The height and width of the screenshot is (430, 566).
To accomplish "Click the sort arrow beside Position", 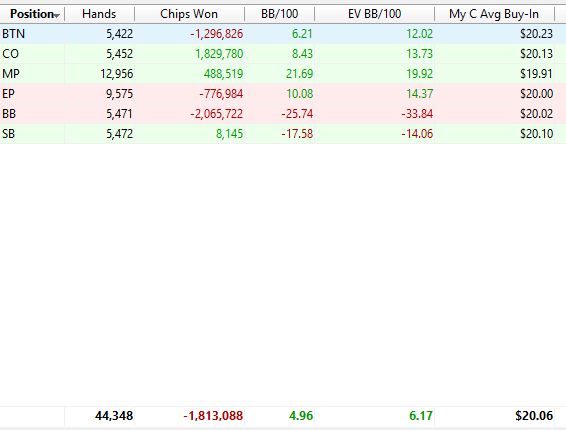I will coord(56,16).
